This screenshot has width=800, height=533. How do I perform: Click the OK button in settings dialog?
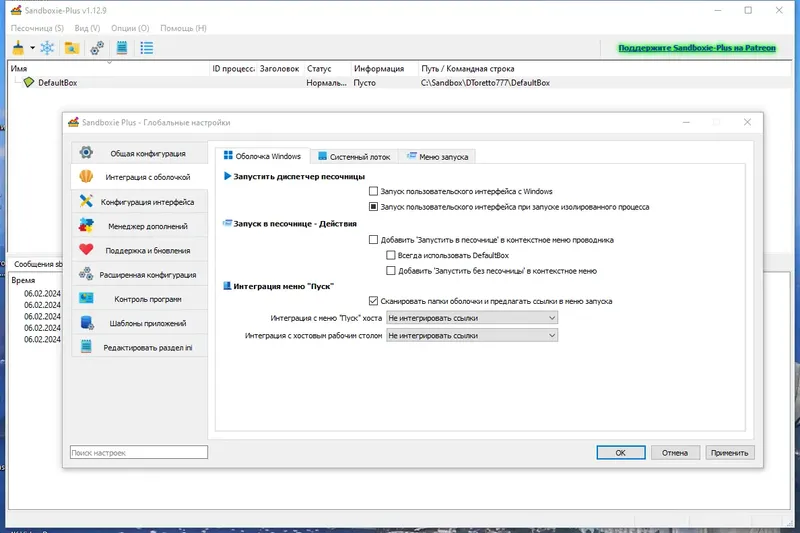(621, 452)
